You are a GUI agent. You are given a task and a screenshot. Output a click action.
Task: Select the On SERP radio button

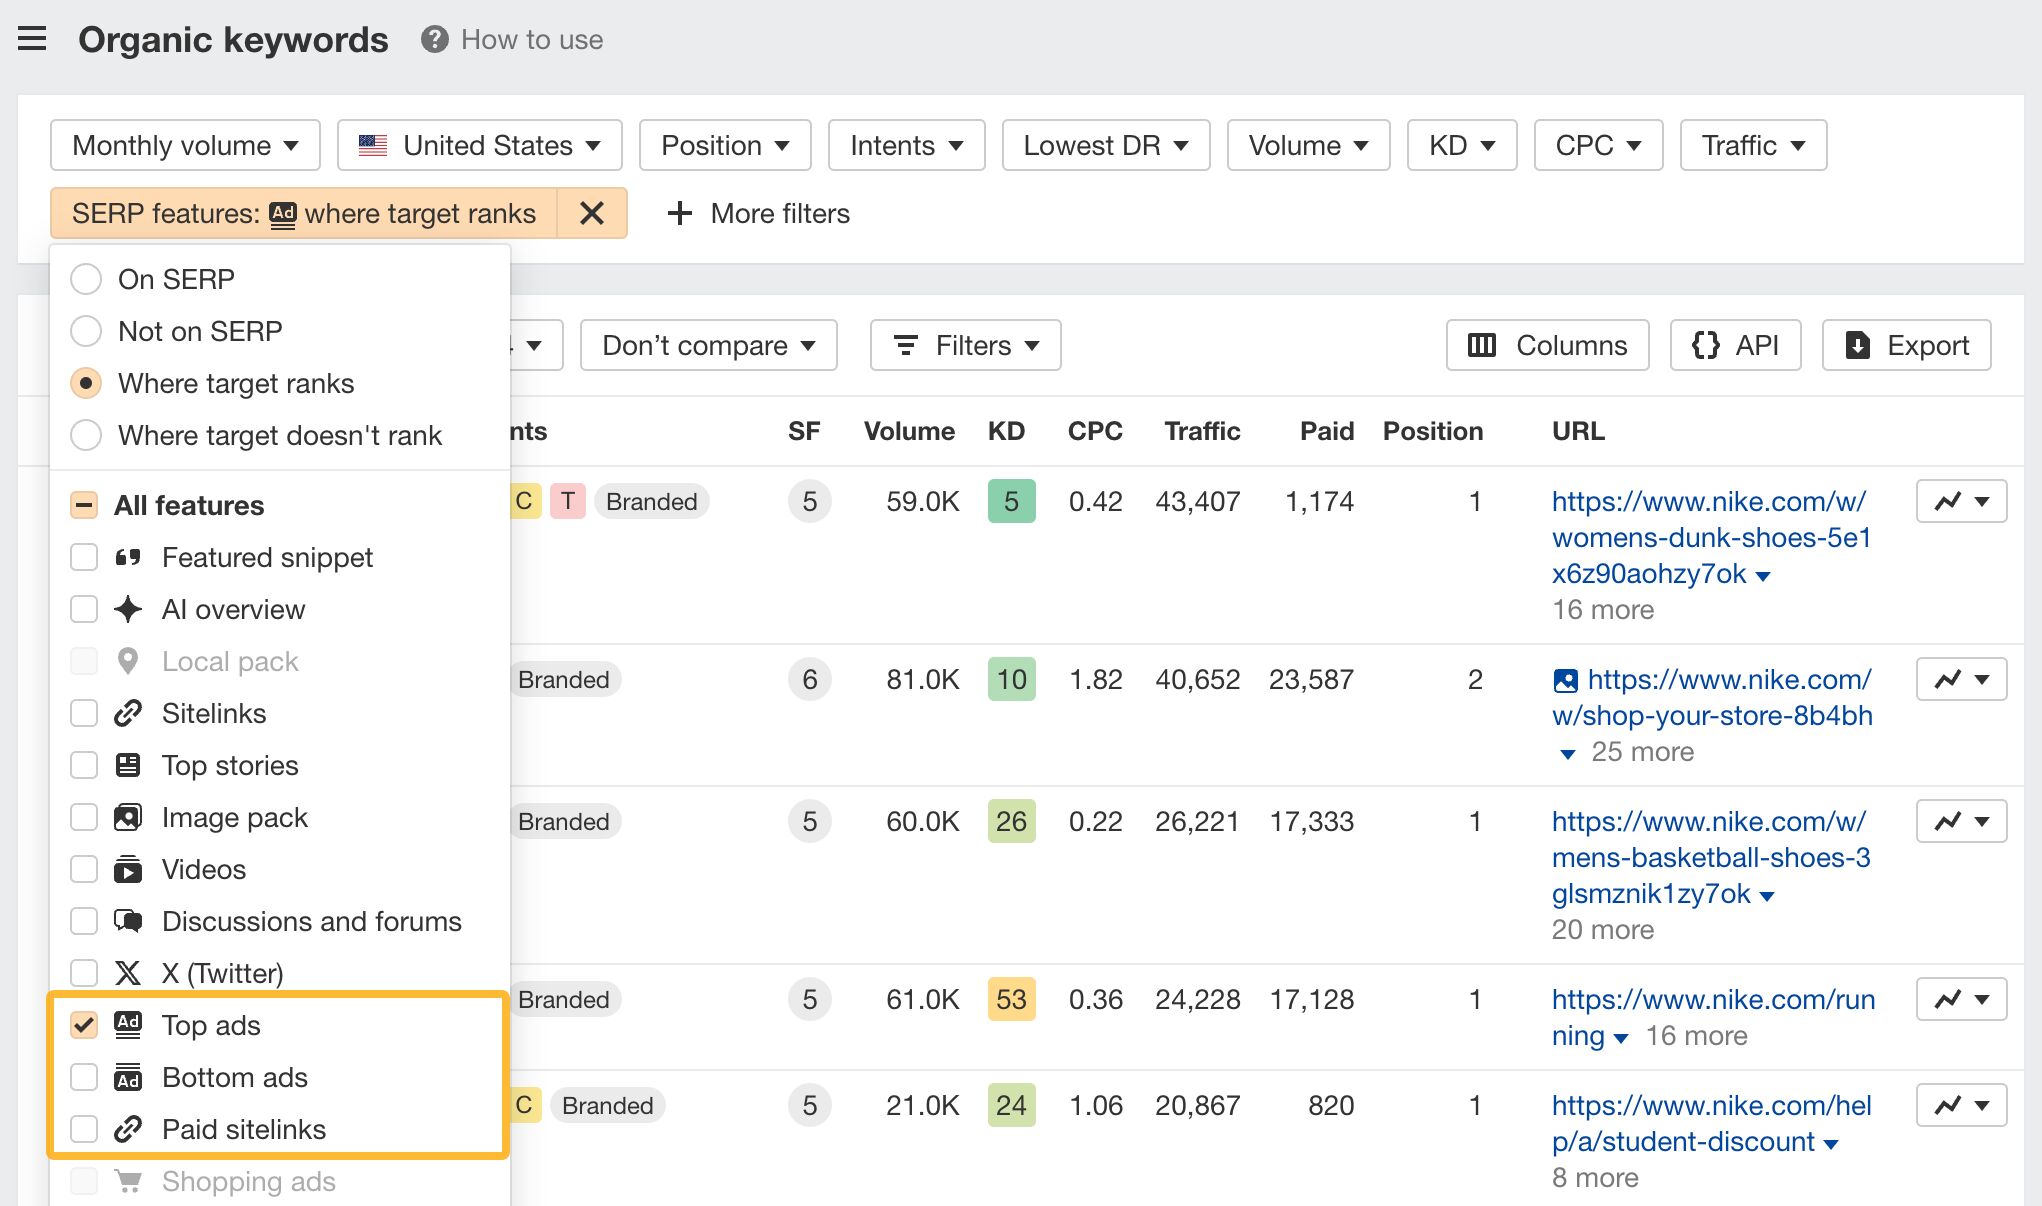pos(86,279)
